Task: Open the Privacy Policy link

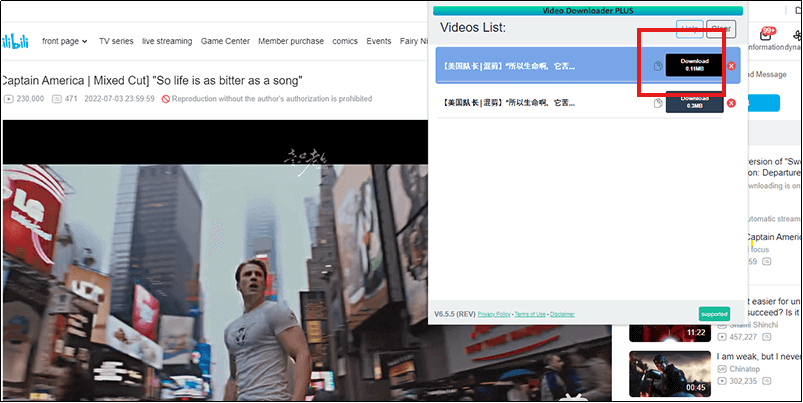Action: pyautogui.click(x=494, y=314)
